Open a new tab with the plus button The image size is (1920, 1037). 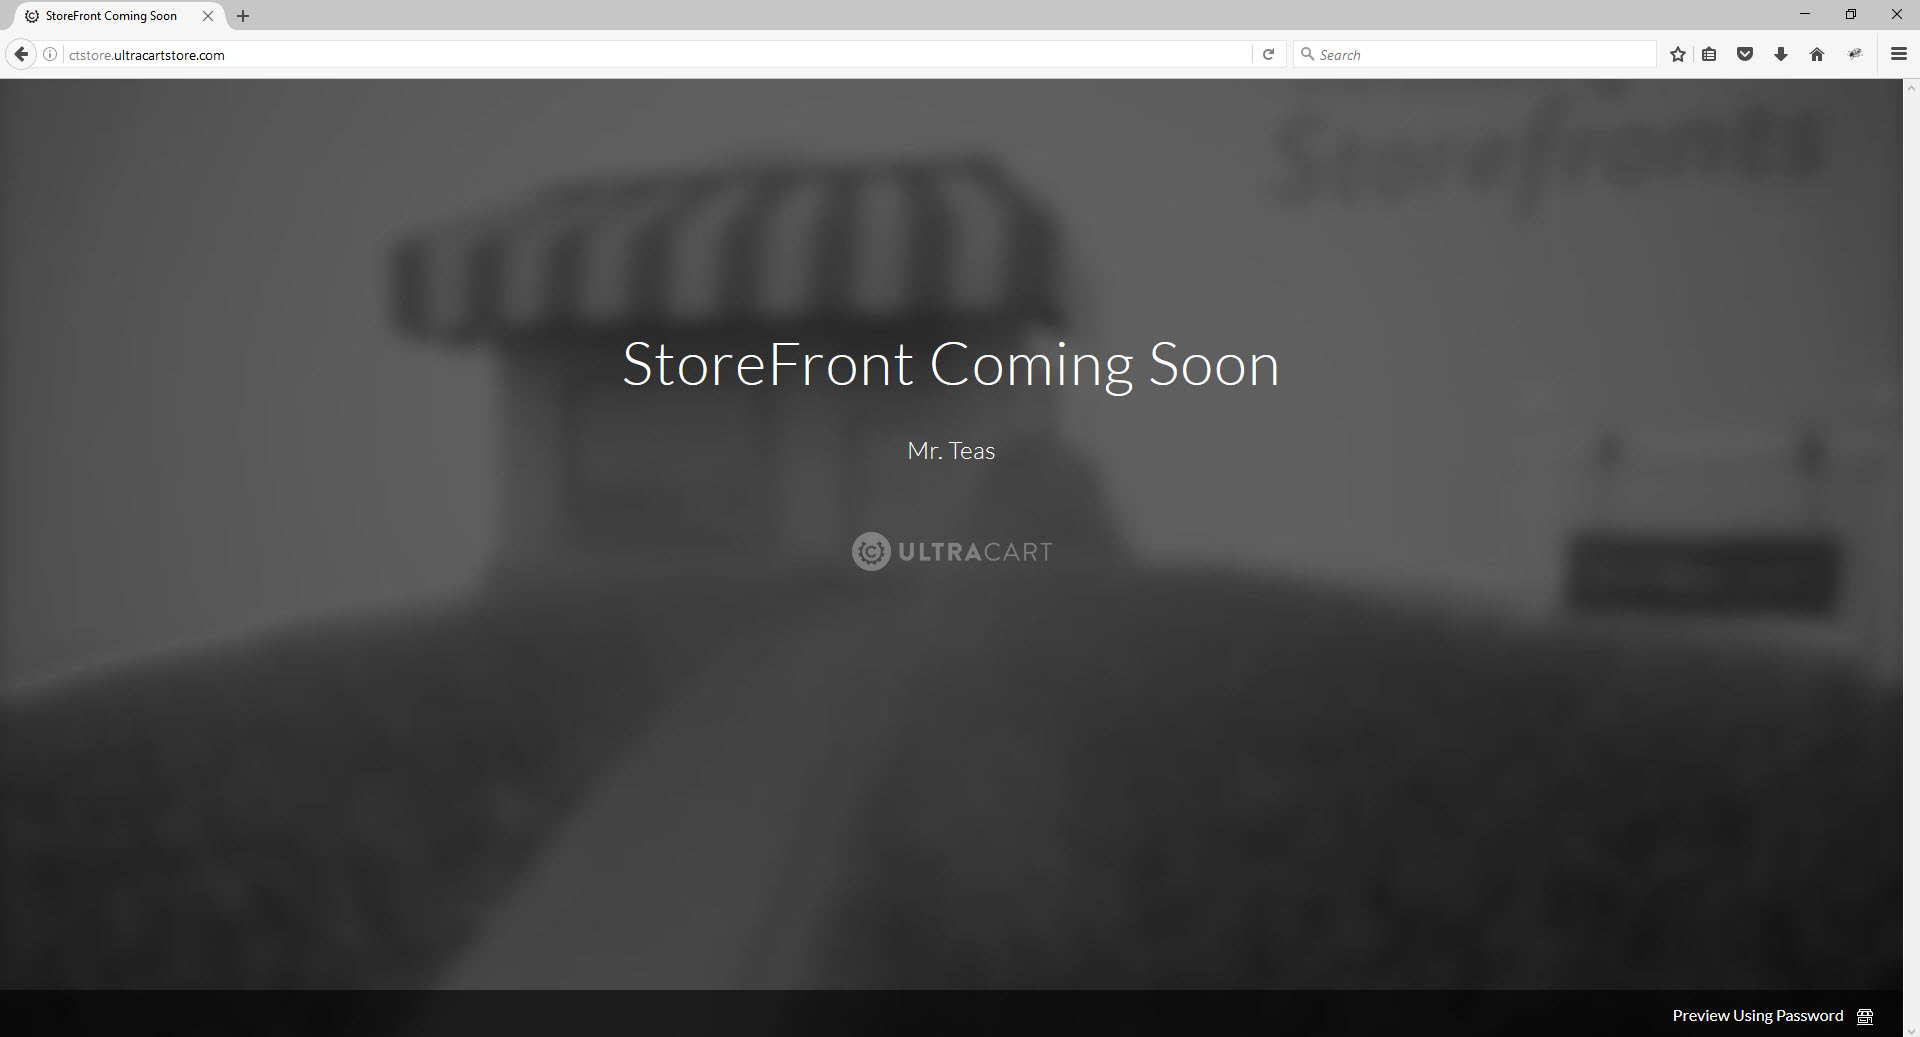click(x=243, y=16)
